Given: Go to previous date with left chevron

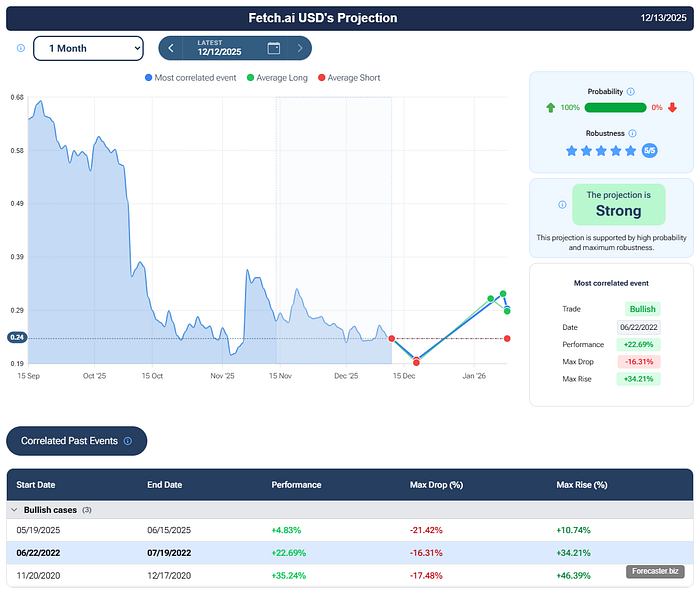Looking at the screenshot, I should pos(171,48).
